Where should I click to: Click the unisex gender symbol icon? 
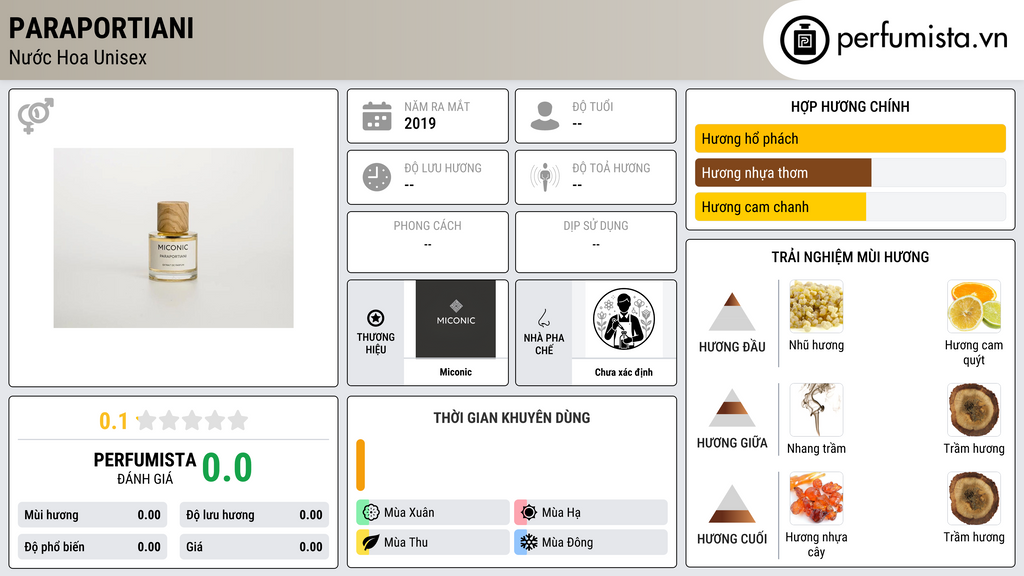(x=36, y=116)
